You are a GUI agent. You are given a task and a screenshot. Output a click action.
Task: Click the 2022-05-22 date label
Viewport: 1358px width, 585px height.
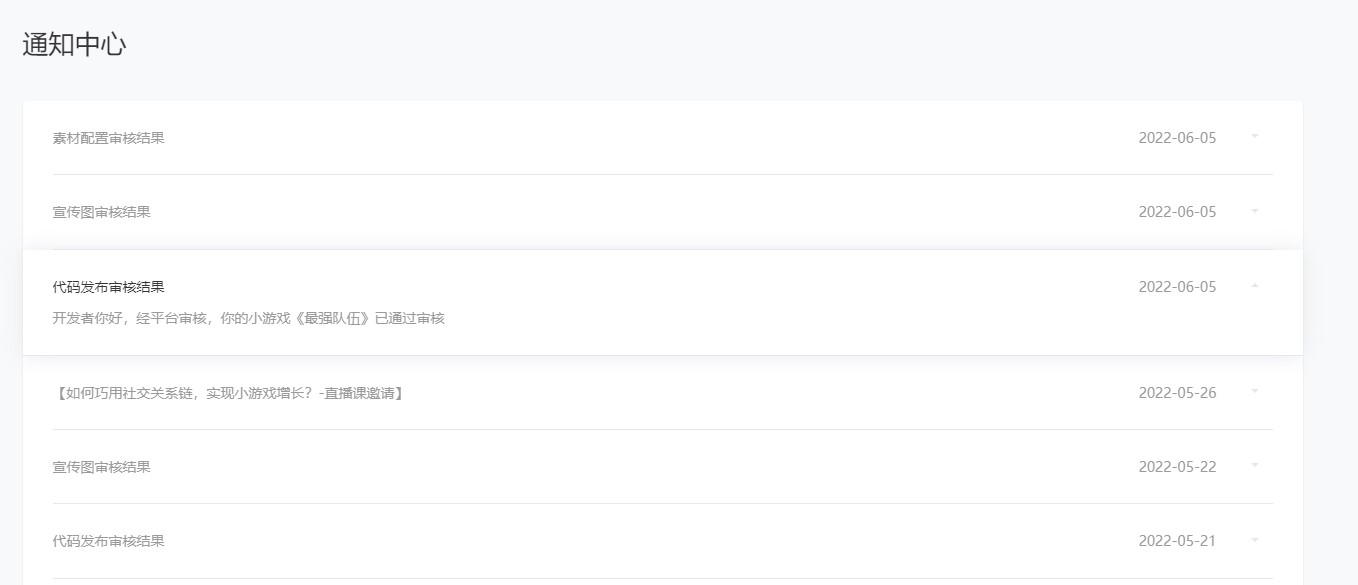1177,467
